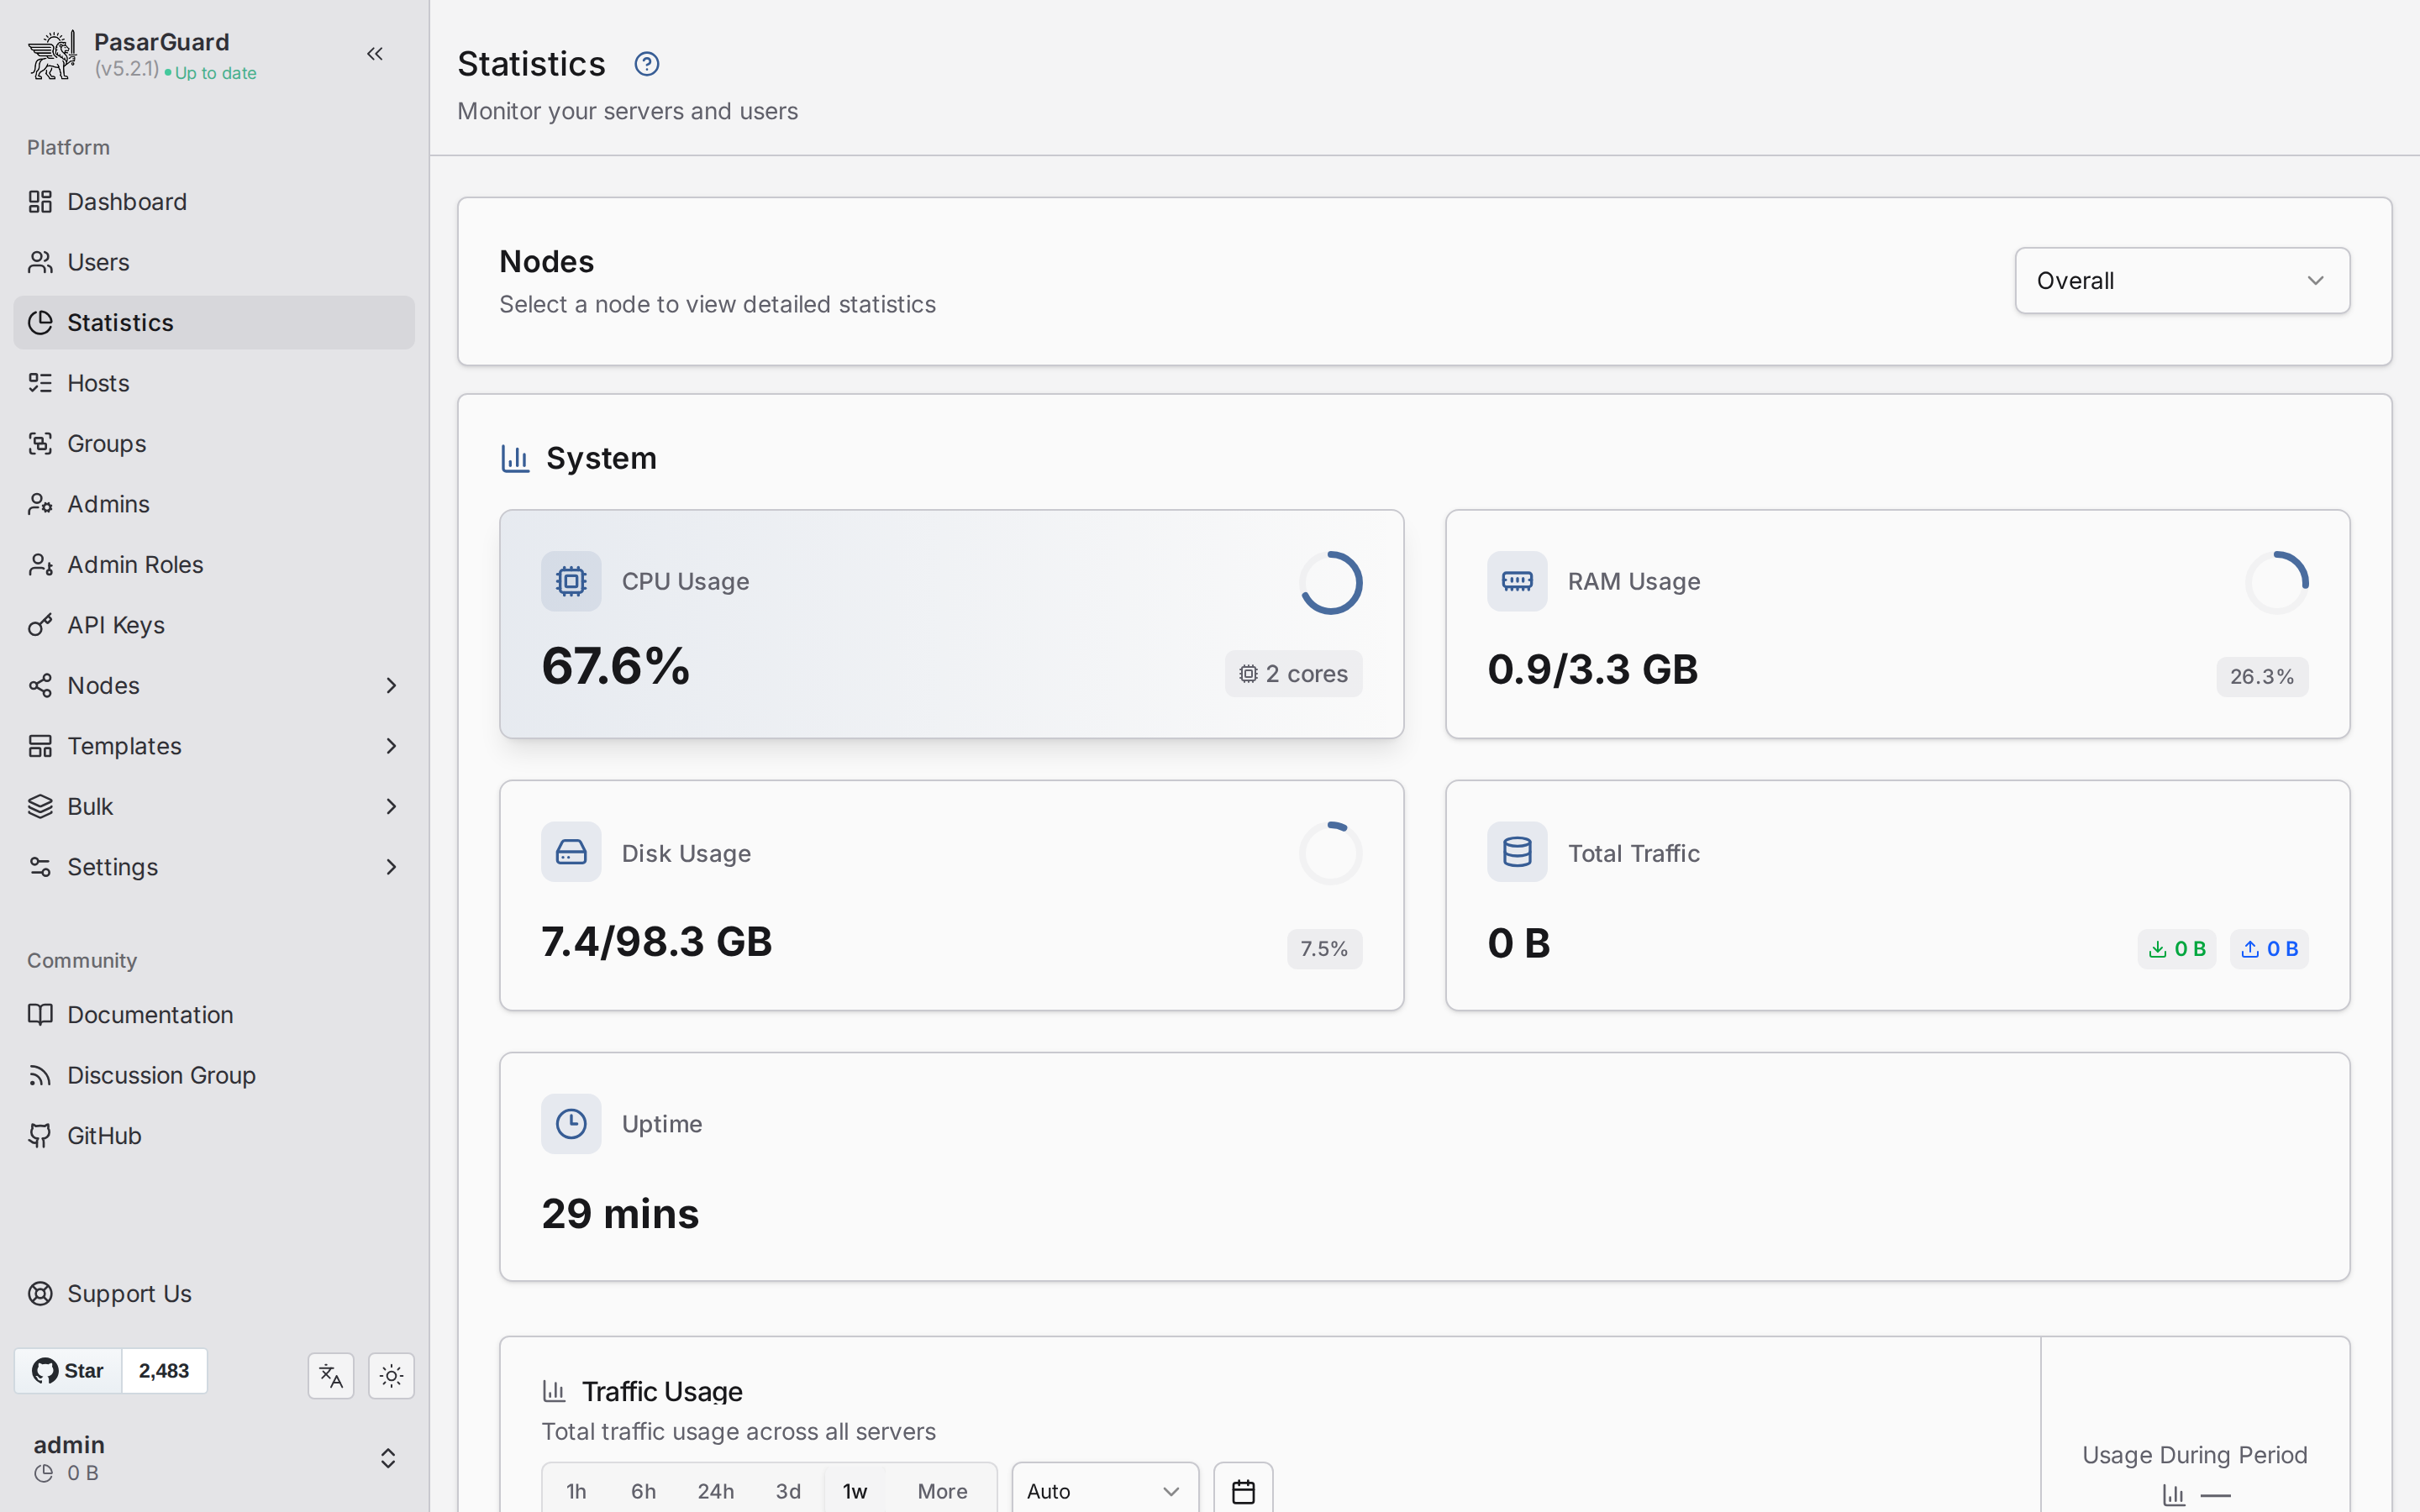Click the green download 0 B badge
The image size is (2420, 1512).
coord(2176,949)
